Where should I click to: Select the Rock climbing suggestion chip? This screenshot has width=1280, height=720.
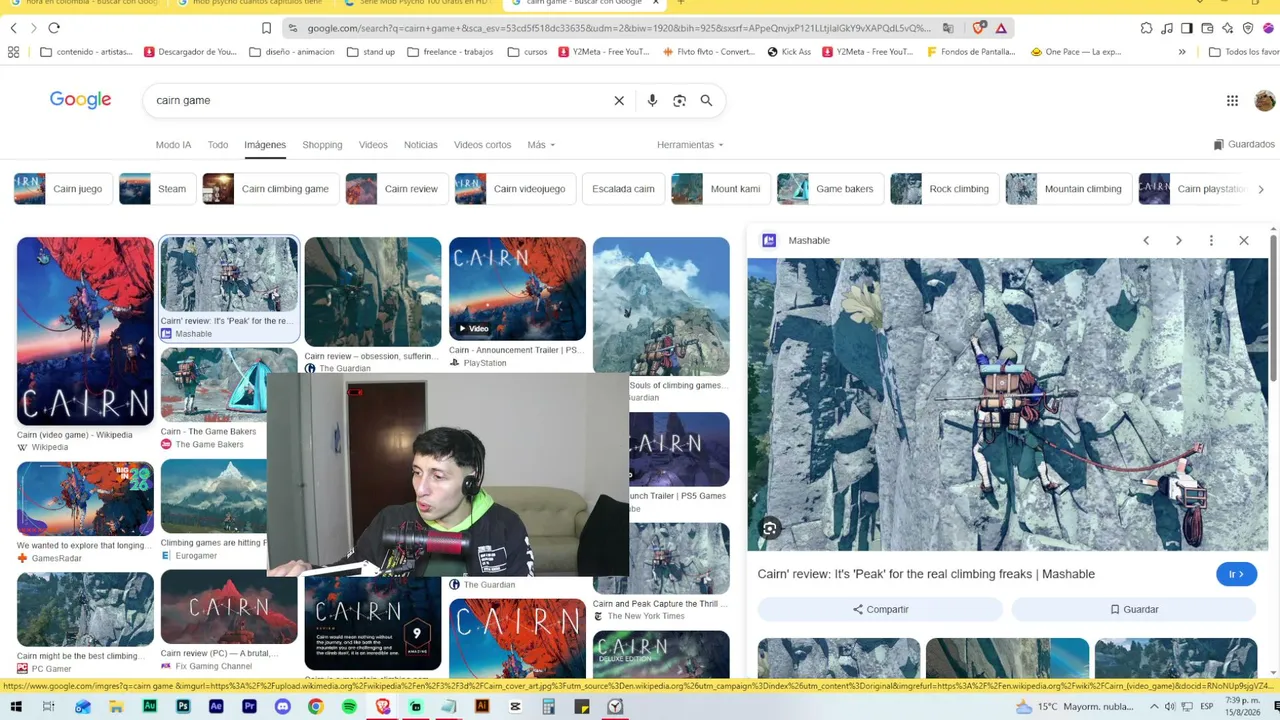pos(943,189)
